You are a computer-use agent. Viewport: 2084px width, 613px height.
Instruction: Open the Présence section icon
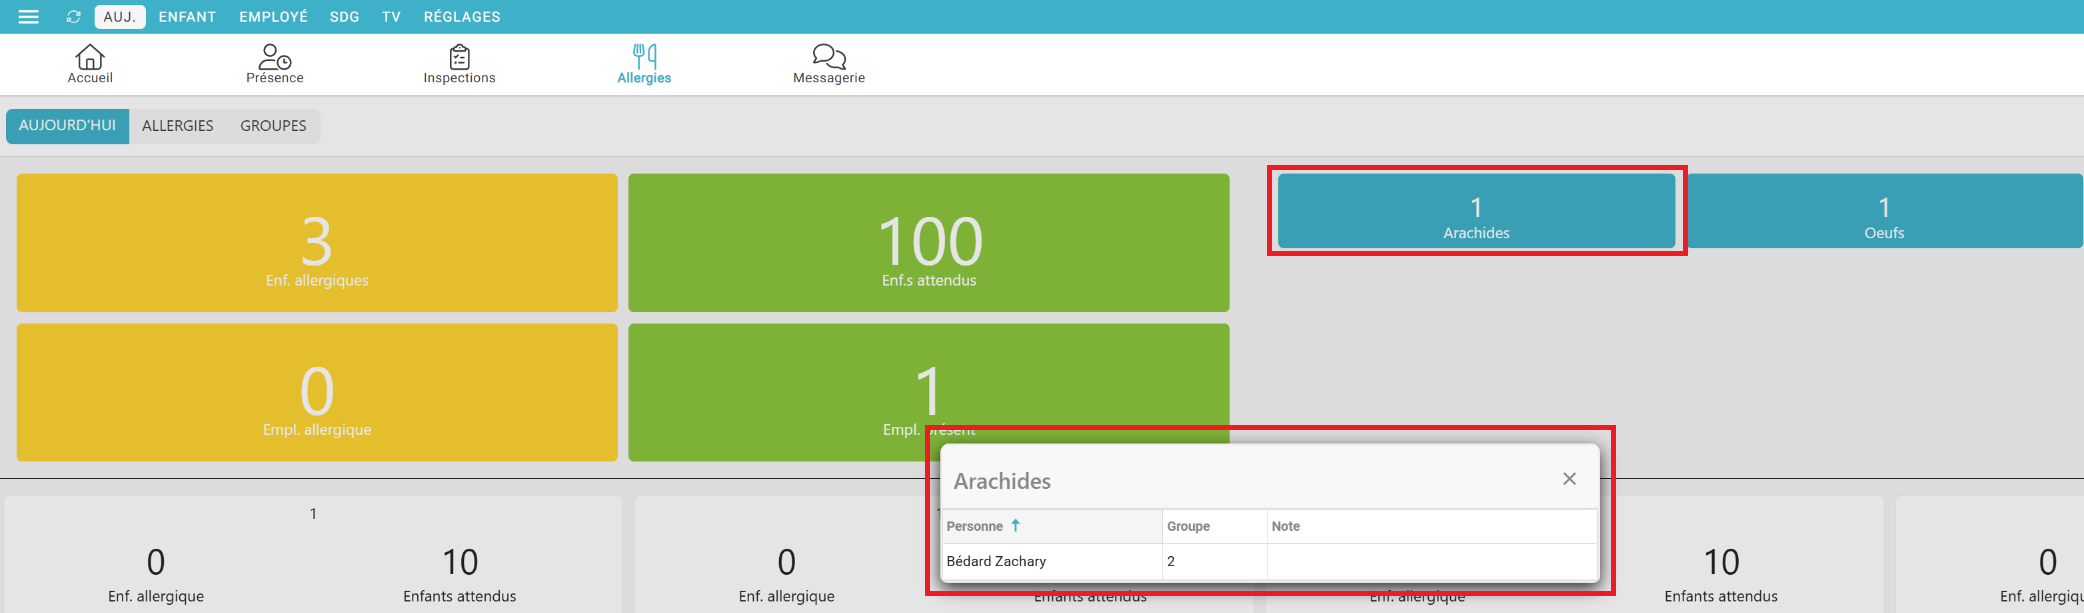(274, 57)
